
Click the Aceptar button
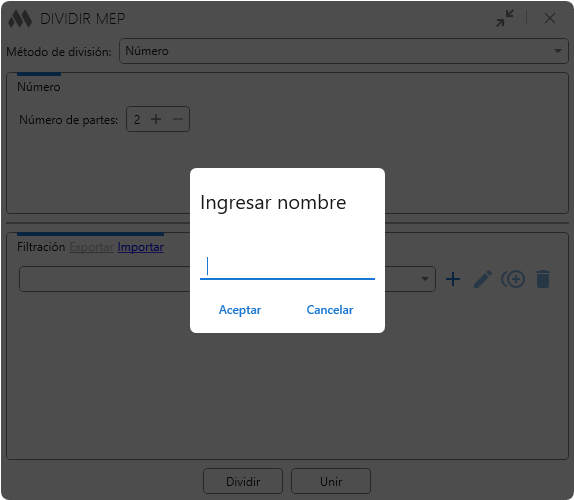click(x=240, y=310)
